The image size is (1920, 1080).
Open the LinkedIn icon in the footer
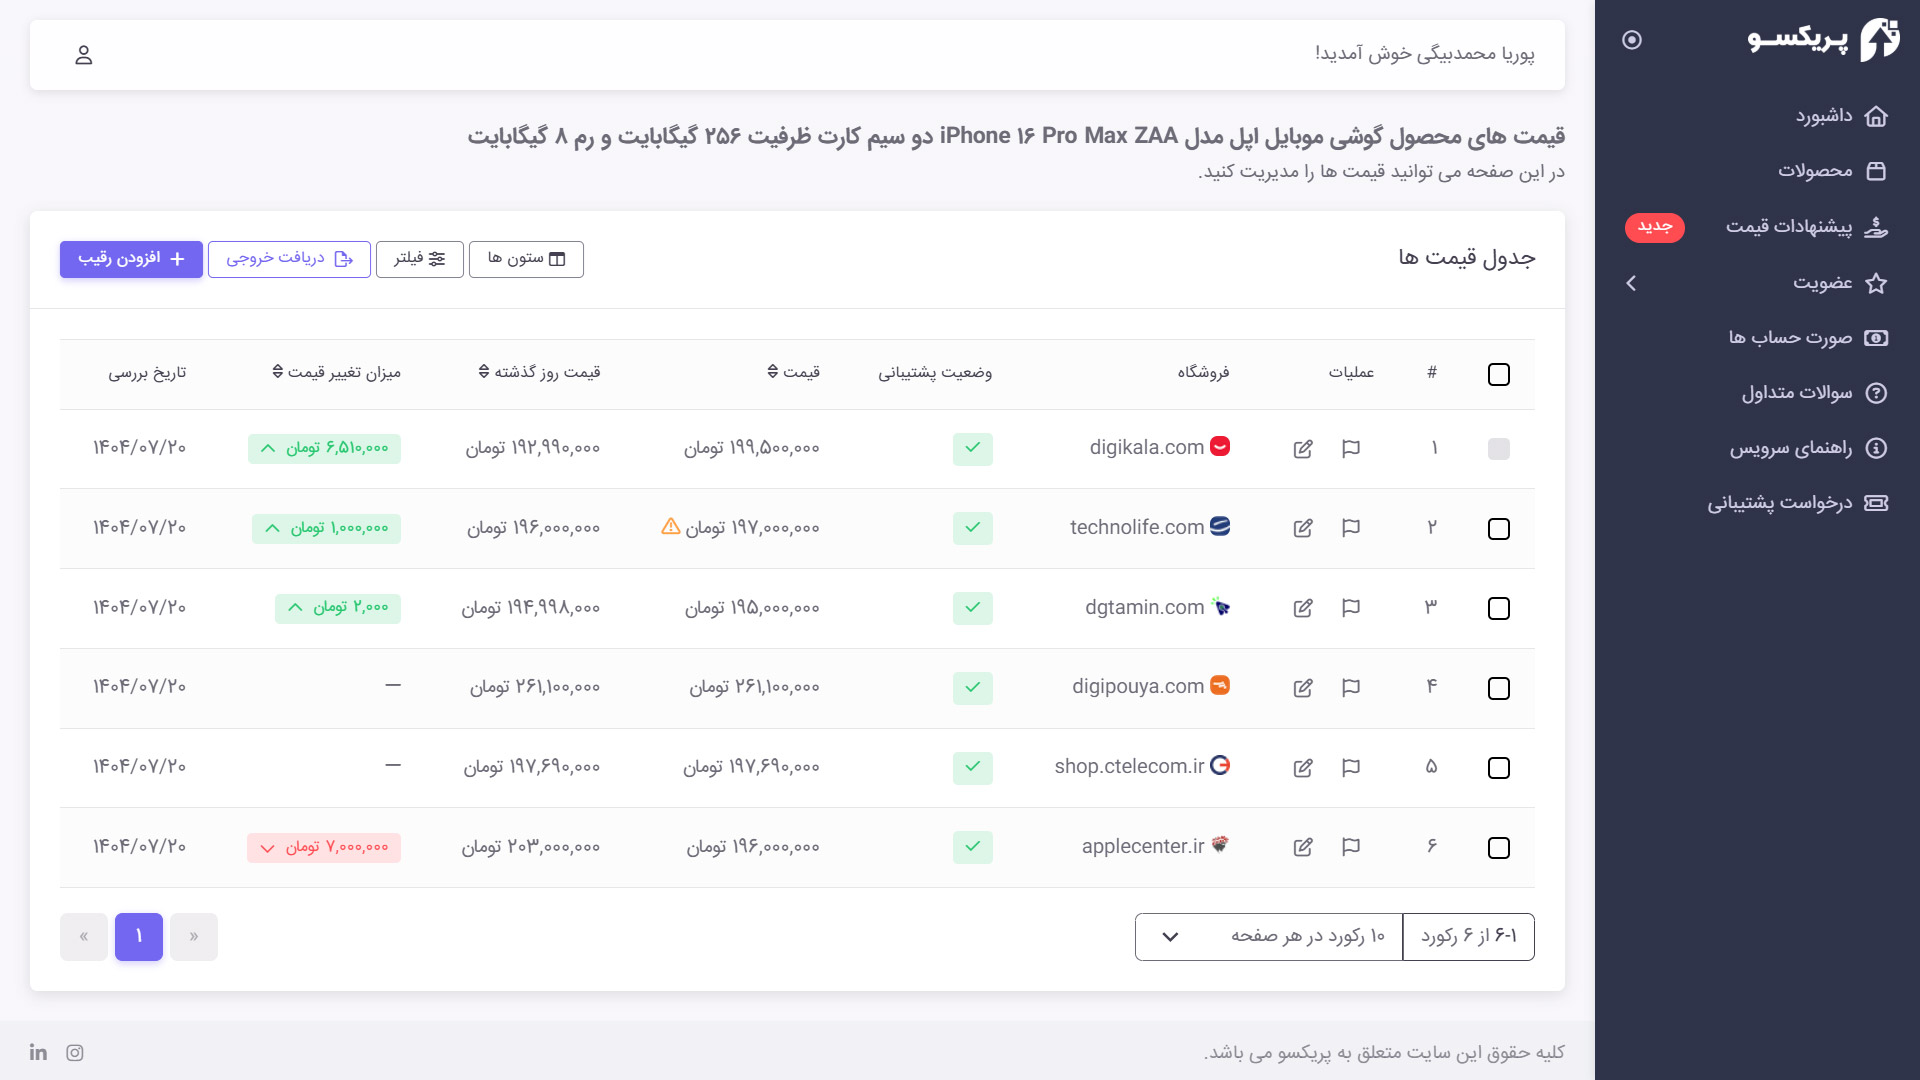point(37,1052)
